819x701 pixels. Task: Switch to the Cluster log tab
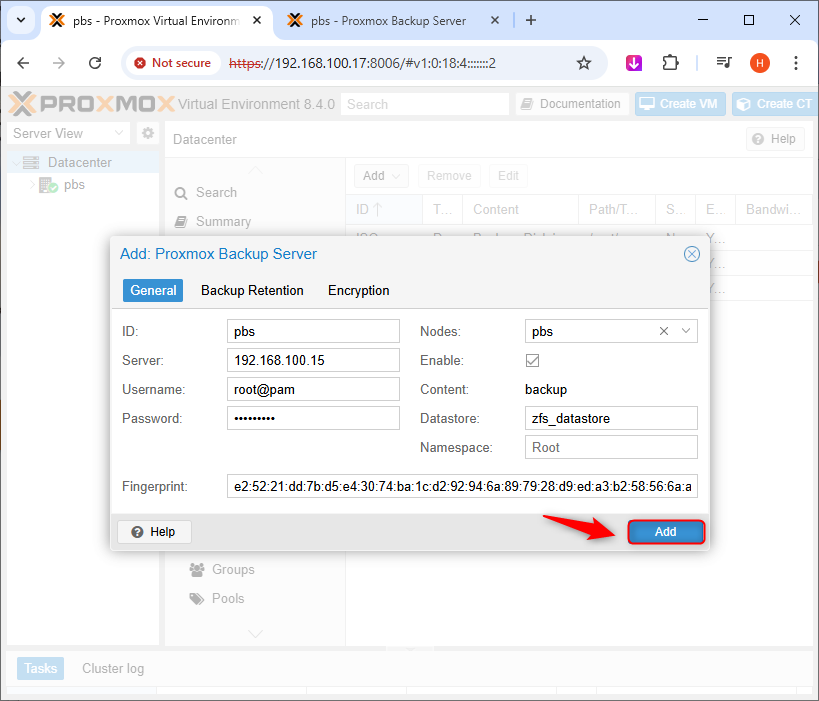[x=113, y=669]
